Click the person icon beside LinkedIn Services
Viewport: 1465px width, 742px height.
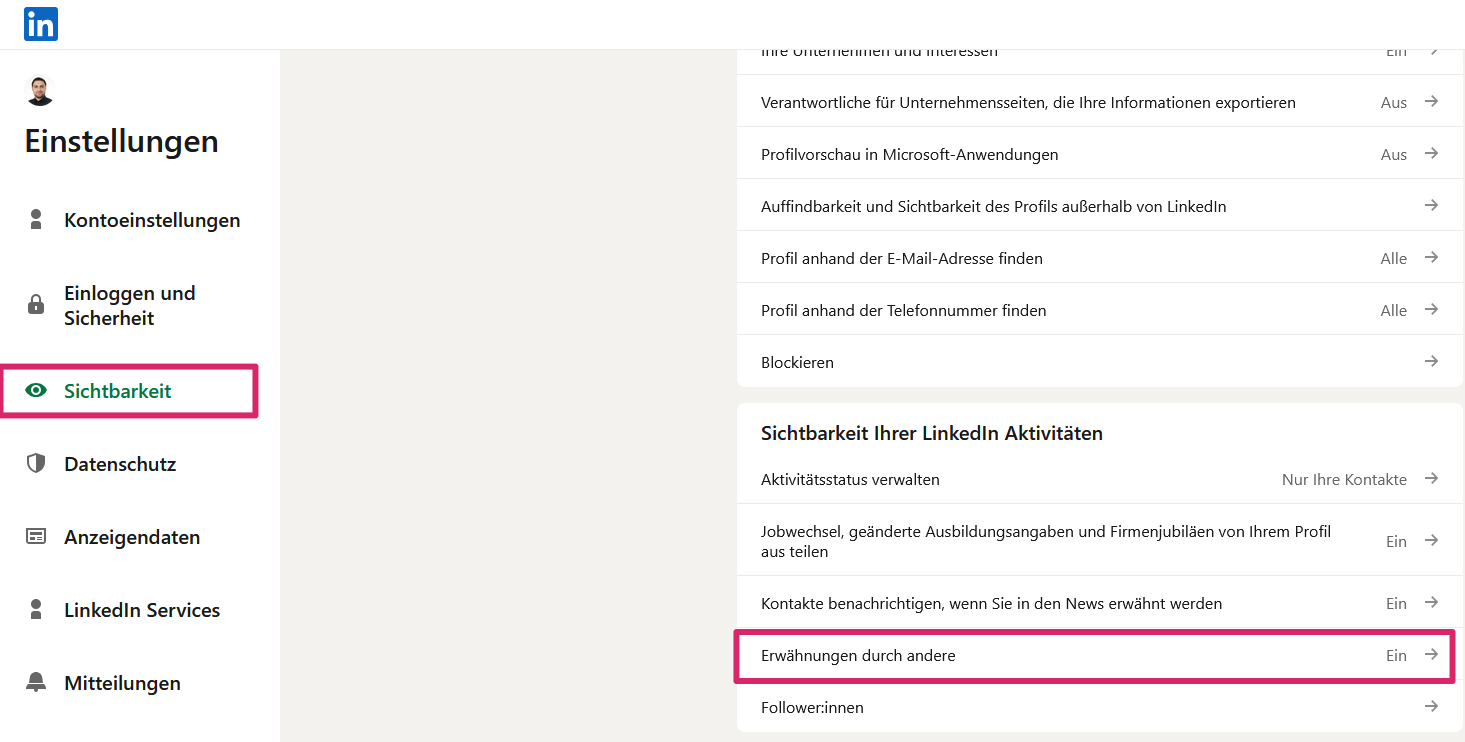(36, 610)
